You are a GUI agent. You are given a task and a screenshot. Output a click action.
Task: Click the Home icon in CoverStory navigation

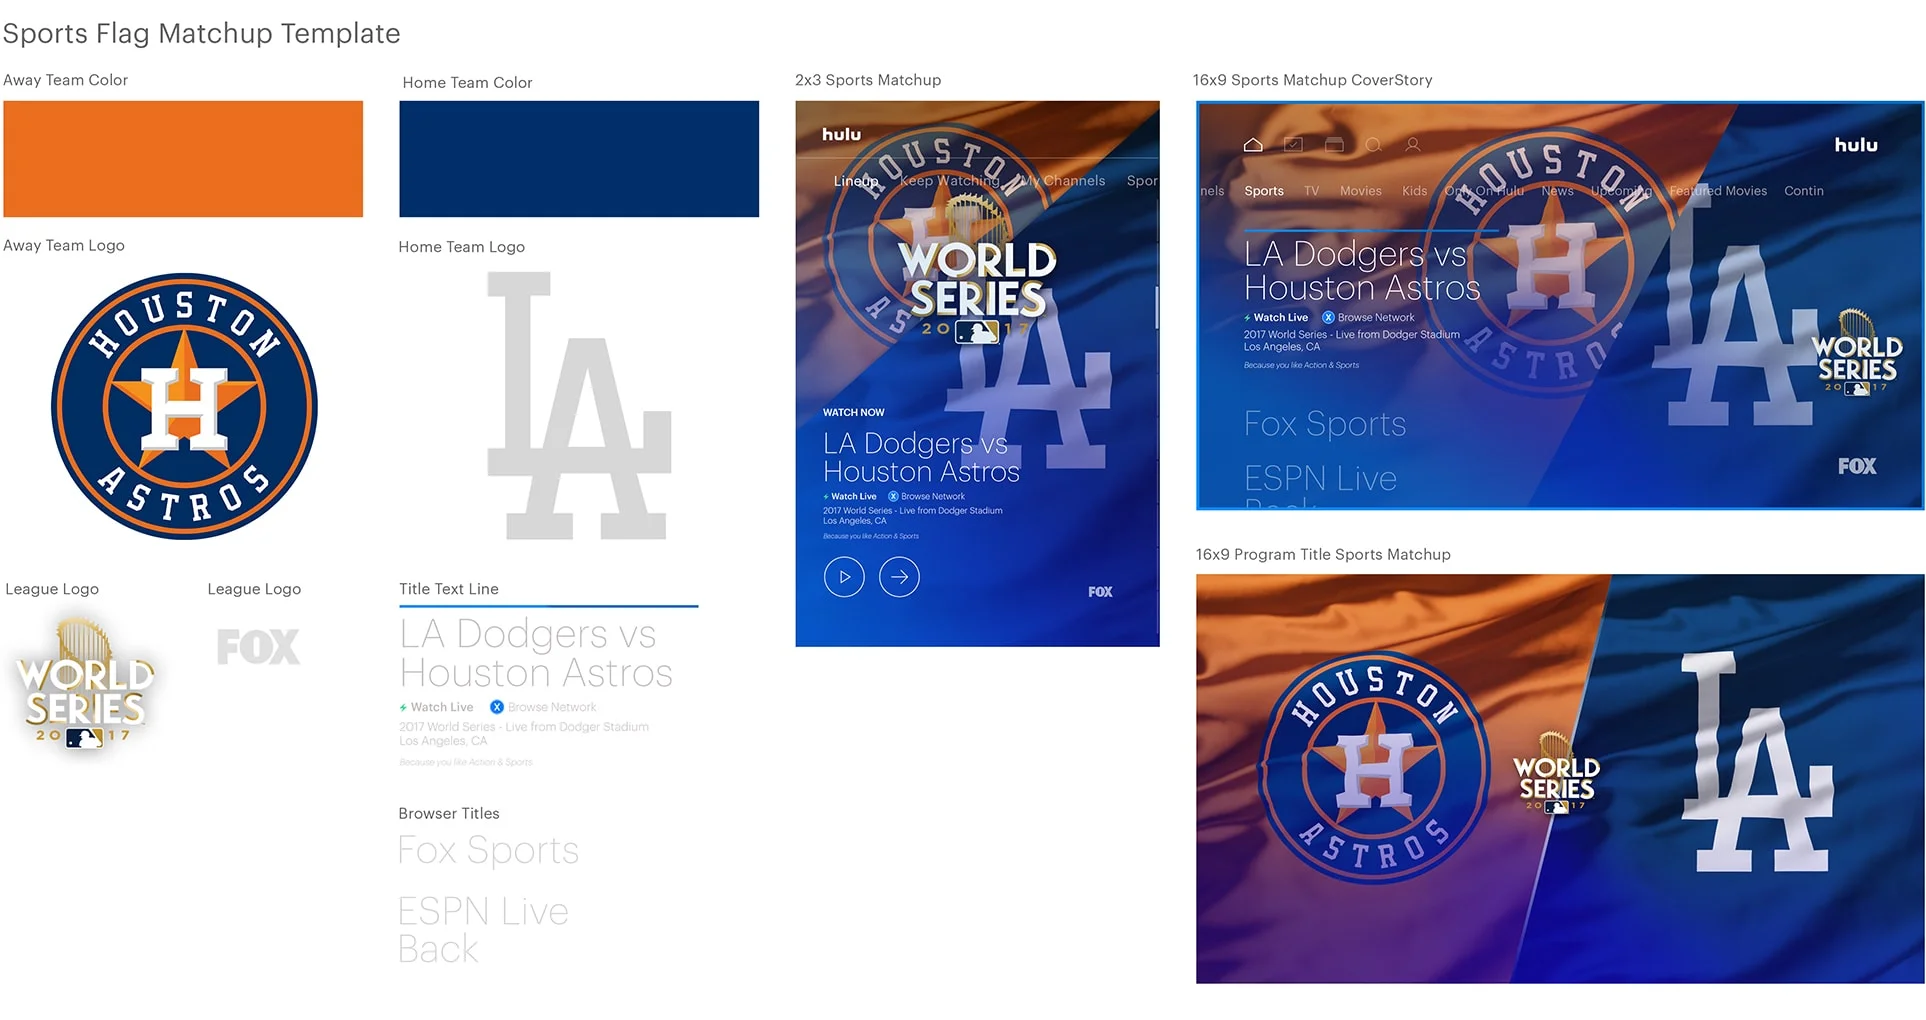tap(1253, 145)
